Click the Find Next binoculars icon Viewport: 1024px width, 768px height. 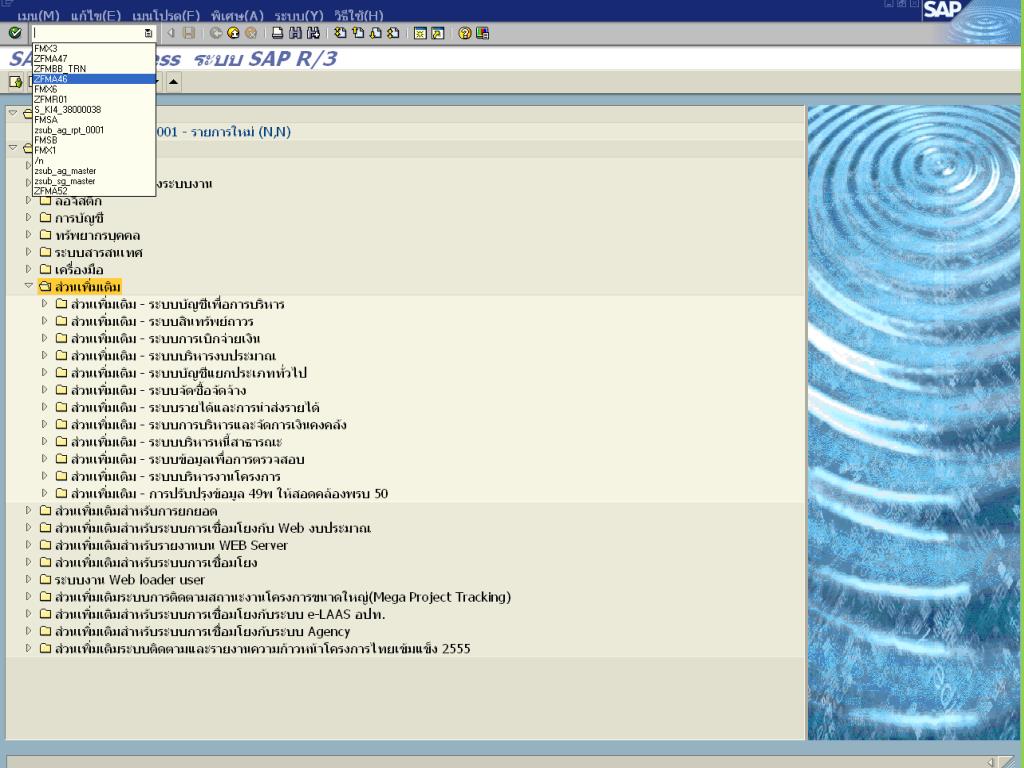coord(313,33)
